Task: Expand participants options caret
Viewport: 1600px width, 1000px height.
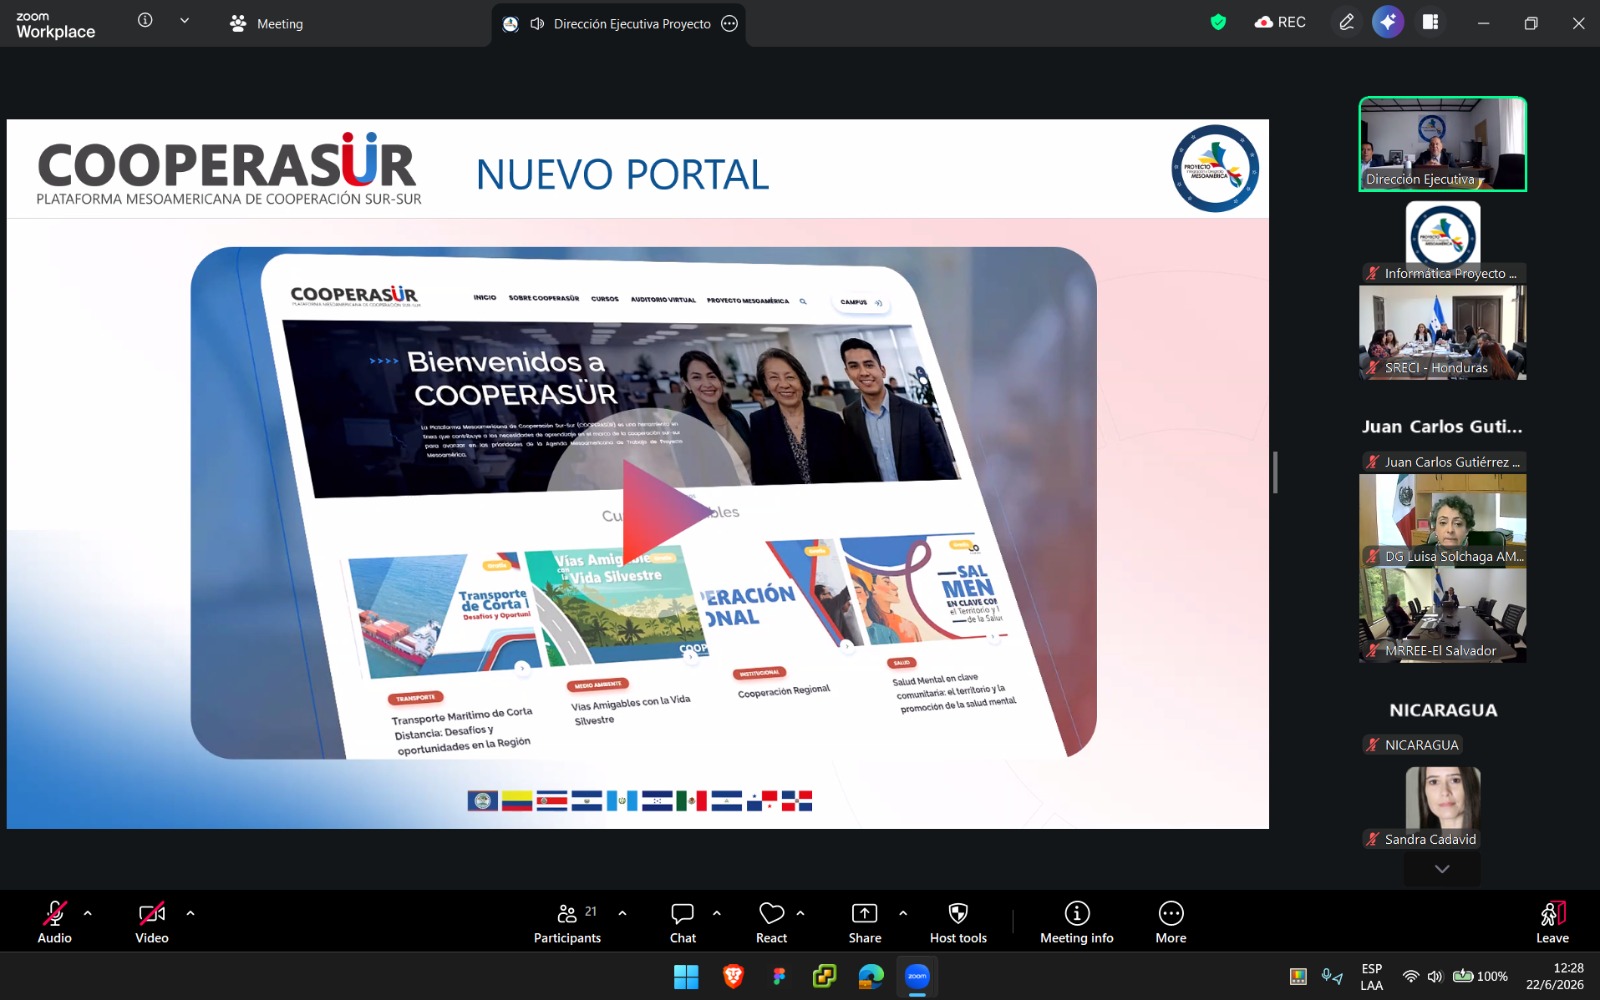Action: point(623,913)
